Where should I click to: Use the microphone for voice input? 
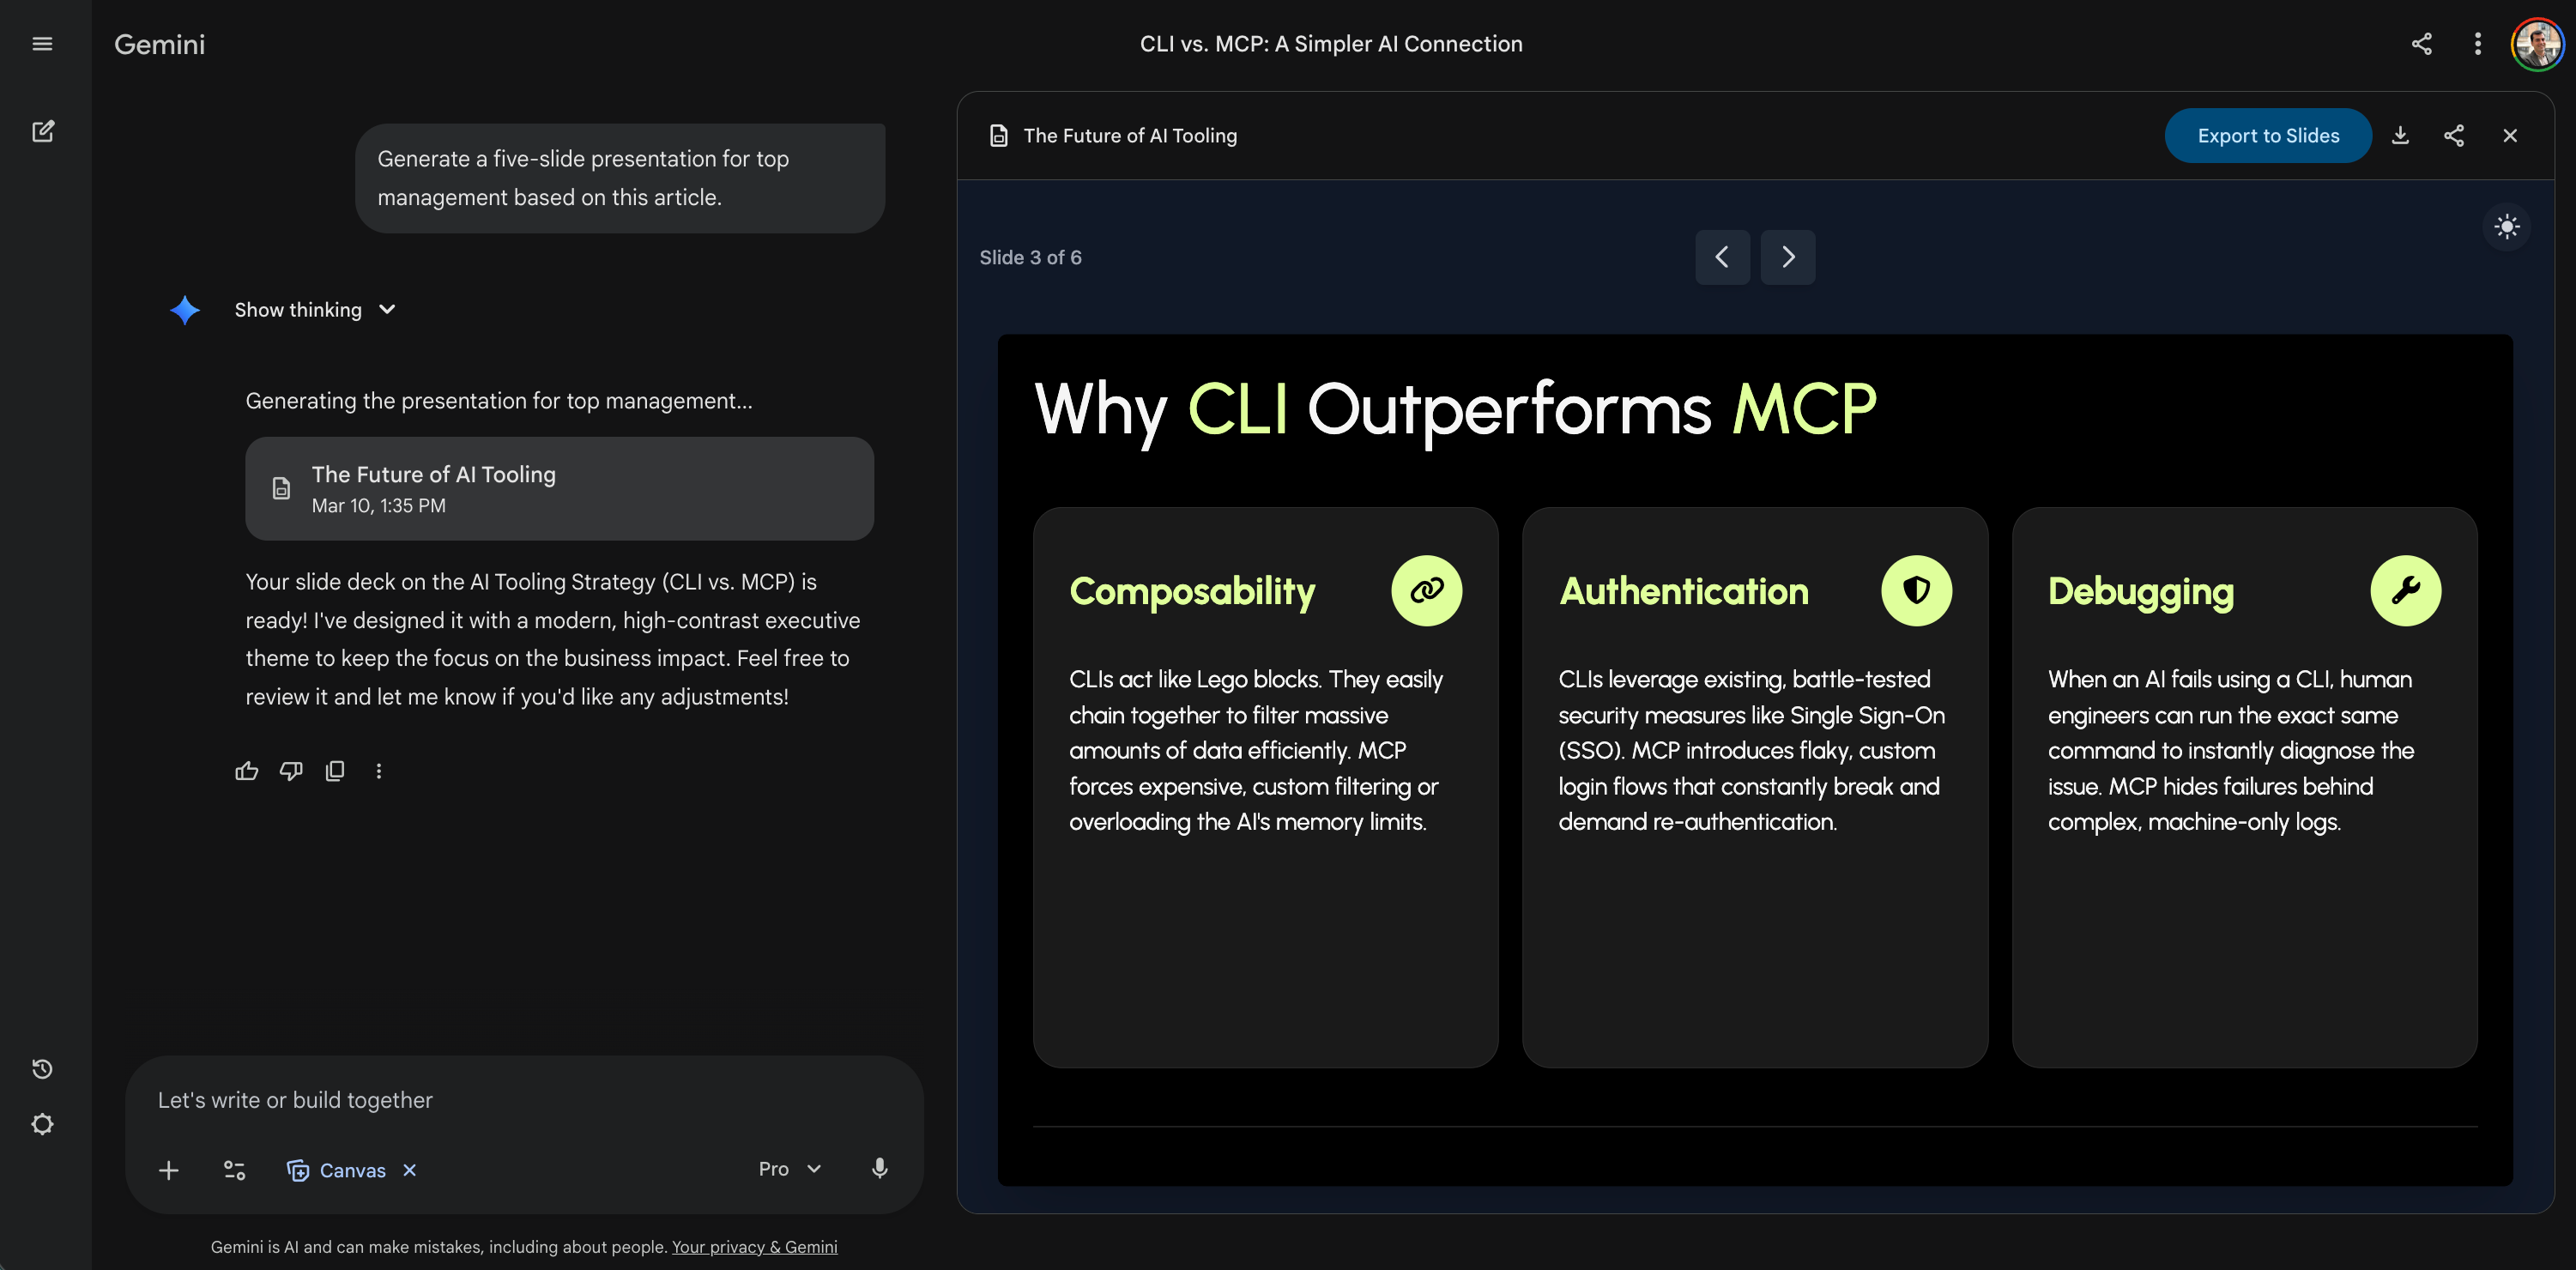[x=879, y=1169]
